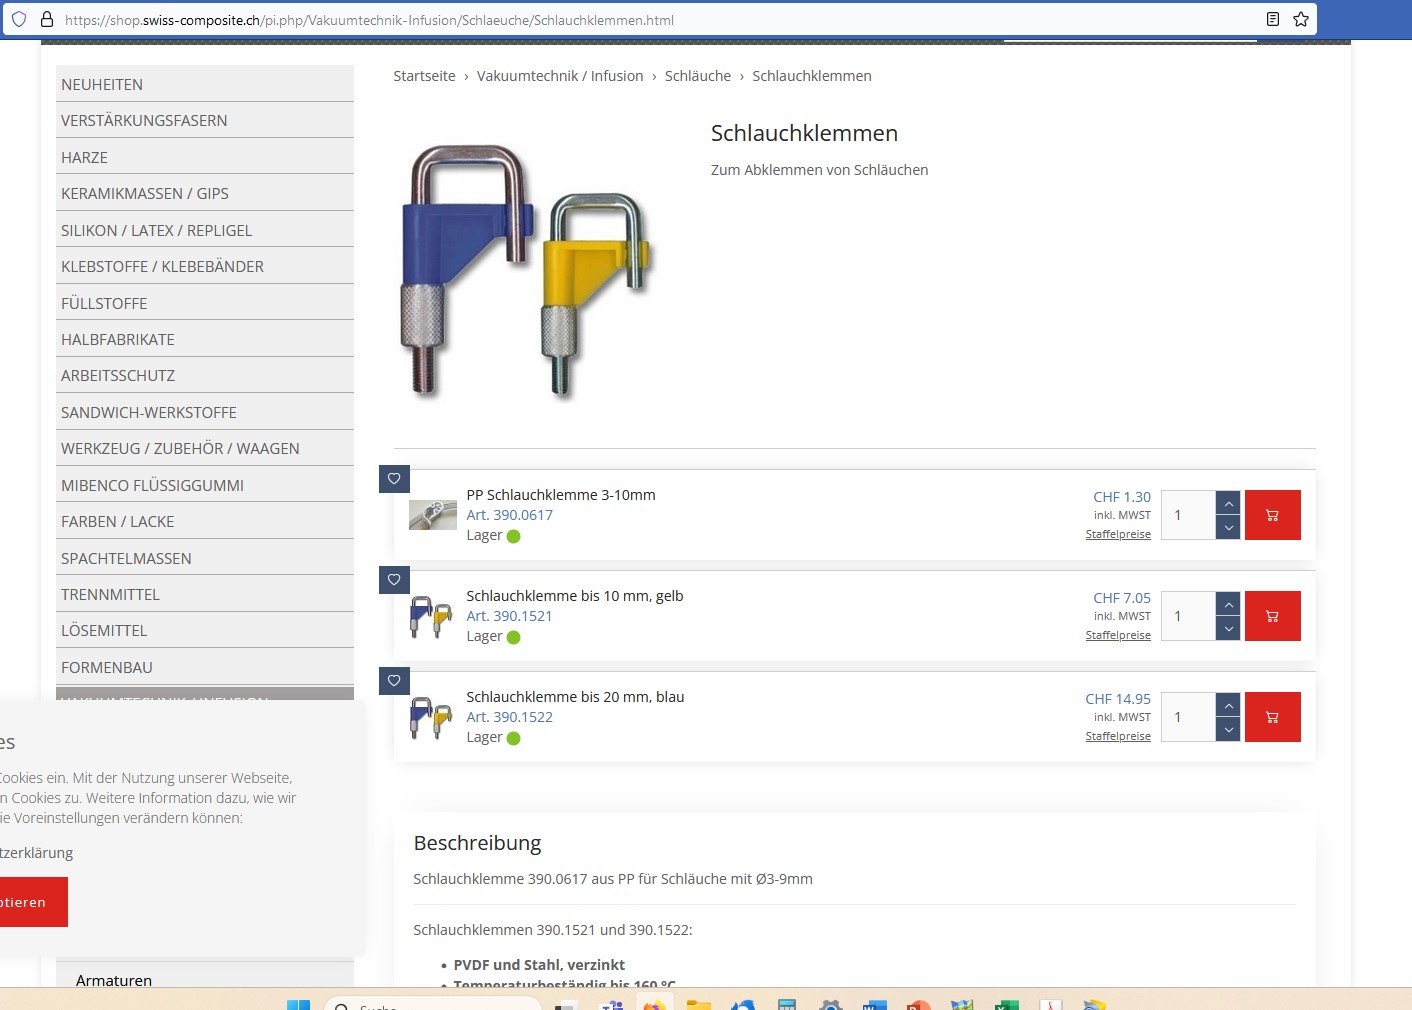
Task: Click wishlist heart for Schlauchklemme blau
Action: [x=394, y=680]
